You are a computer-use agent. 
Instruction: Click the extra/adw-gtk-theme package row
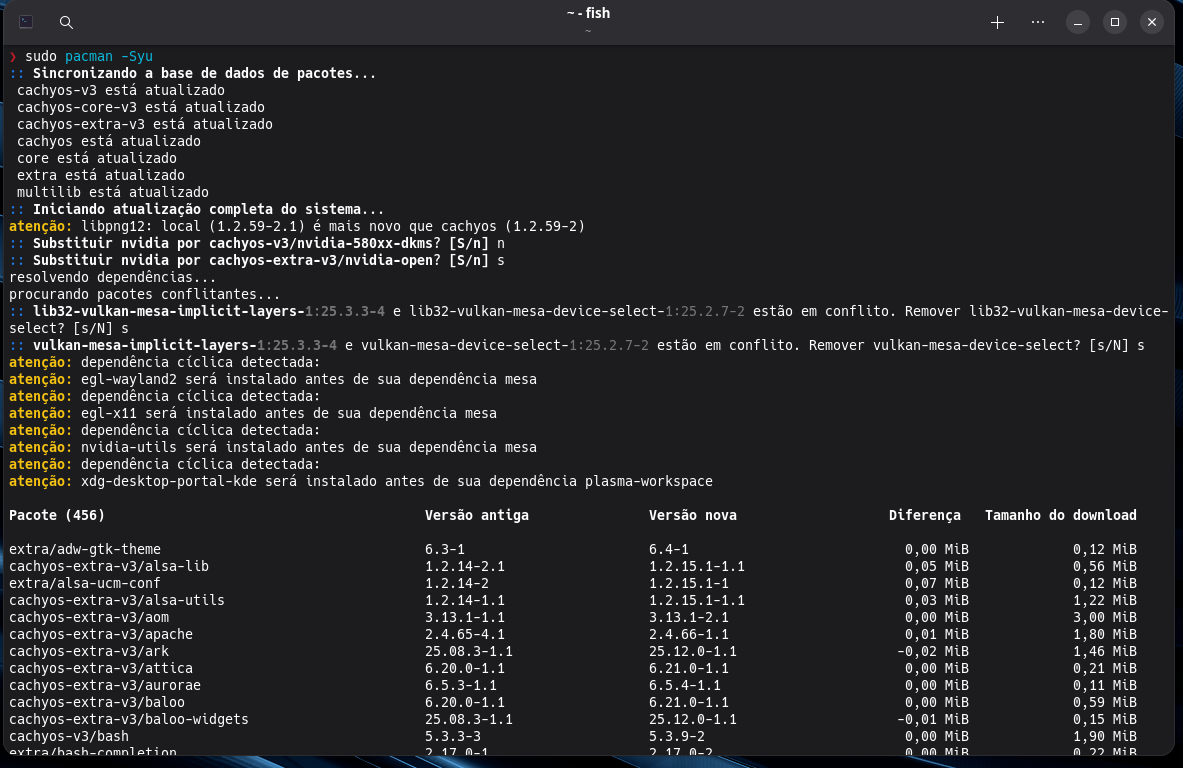(85, 549)
